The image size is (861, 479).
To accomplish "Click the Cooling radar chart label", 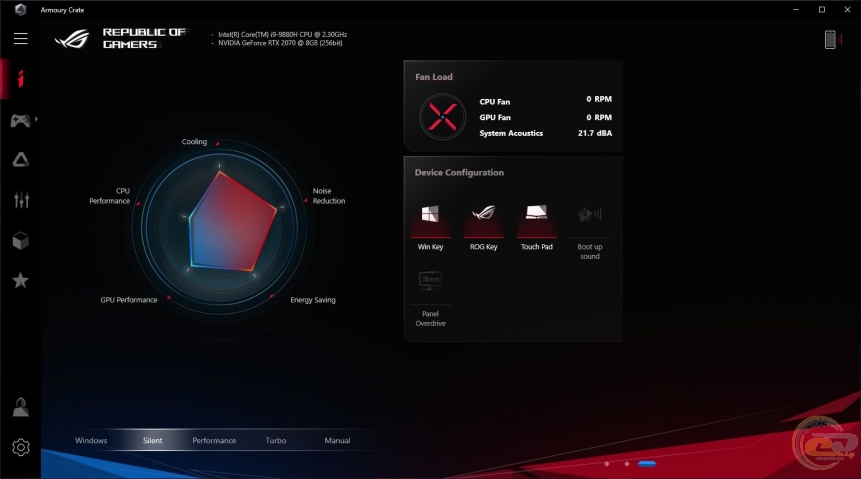I will point(194,142).
